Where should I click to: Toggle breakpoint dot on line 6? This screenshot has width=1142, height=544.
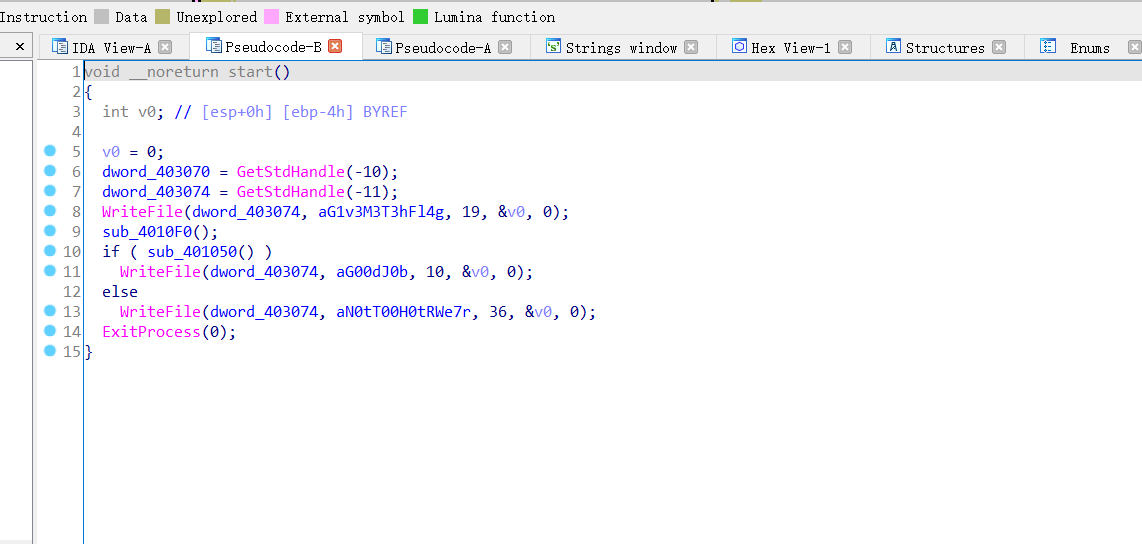[50, 170]
